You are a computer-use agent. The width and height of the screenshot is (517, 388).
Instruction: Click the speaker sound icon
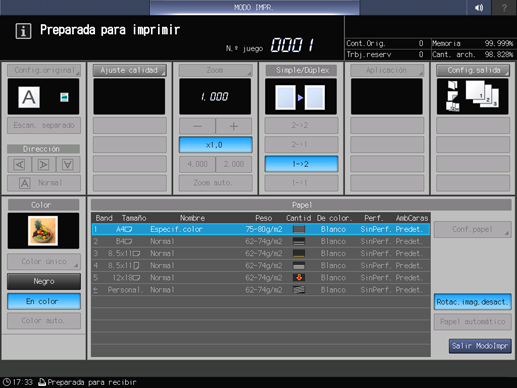(479, 7)
